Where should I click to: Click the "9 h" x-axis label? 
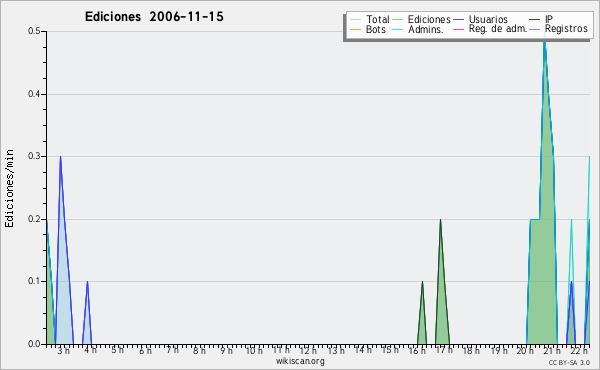tap(227, 351)
